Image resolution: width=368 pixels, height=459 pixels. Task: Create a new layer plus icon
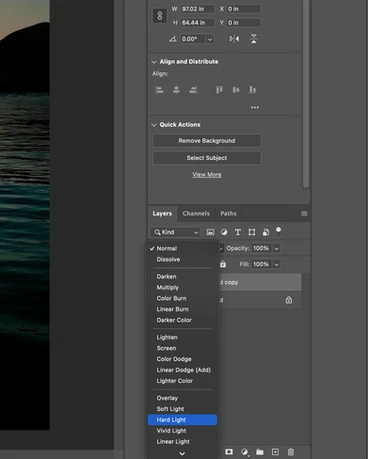point(275,452)
